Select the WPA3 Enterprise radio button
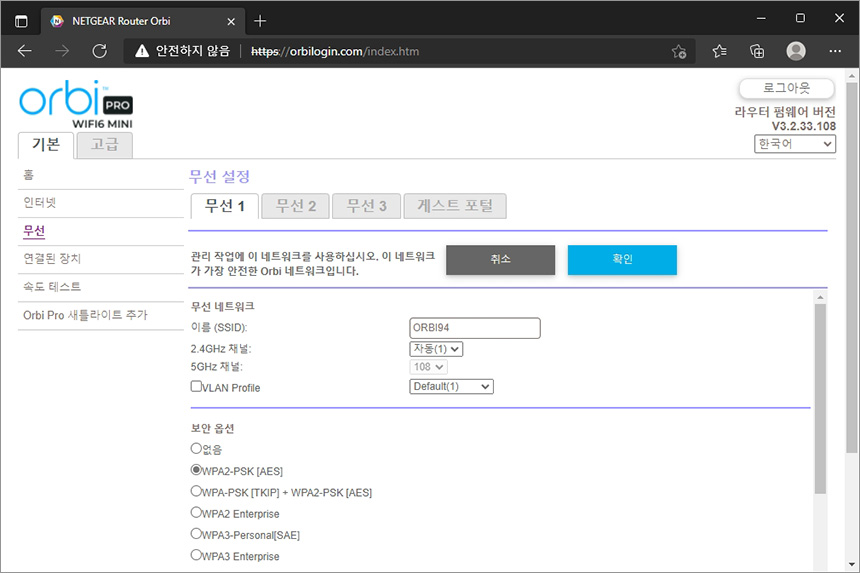 point(196,554)
